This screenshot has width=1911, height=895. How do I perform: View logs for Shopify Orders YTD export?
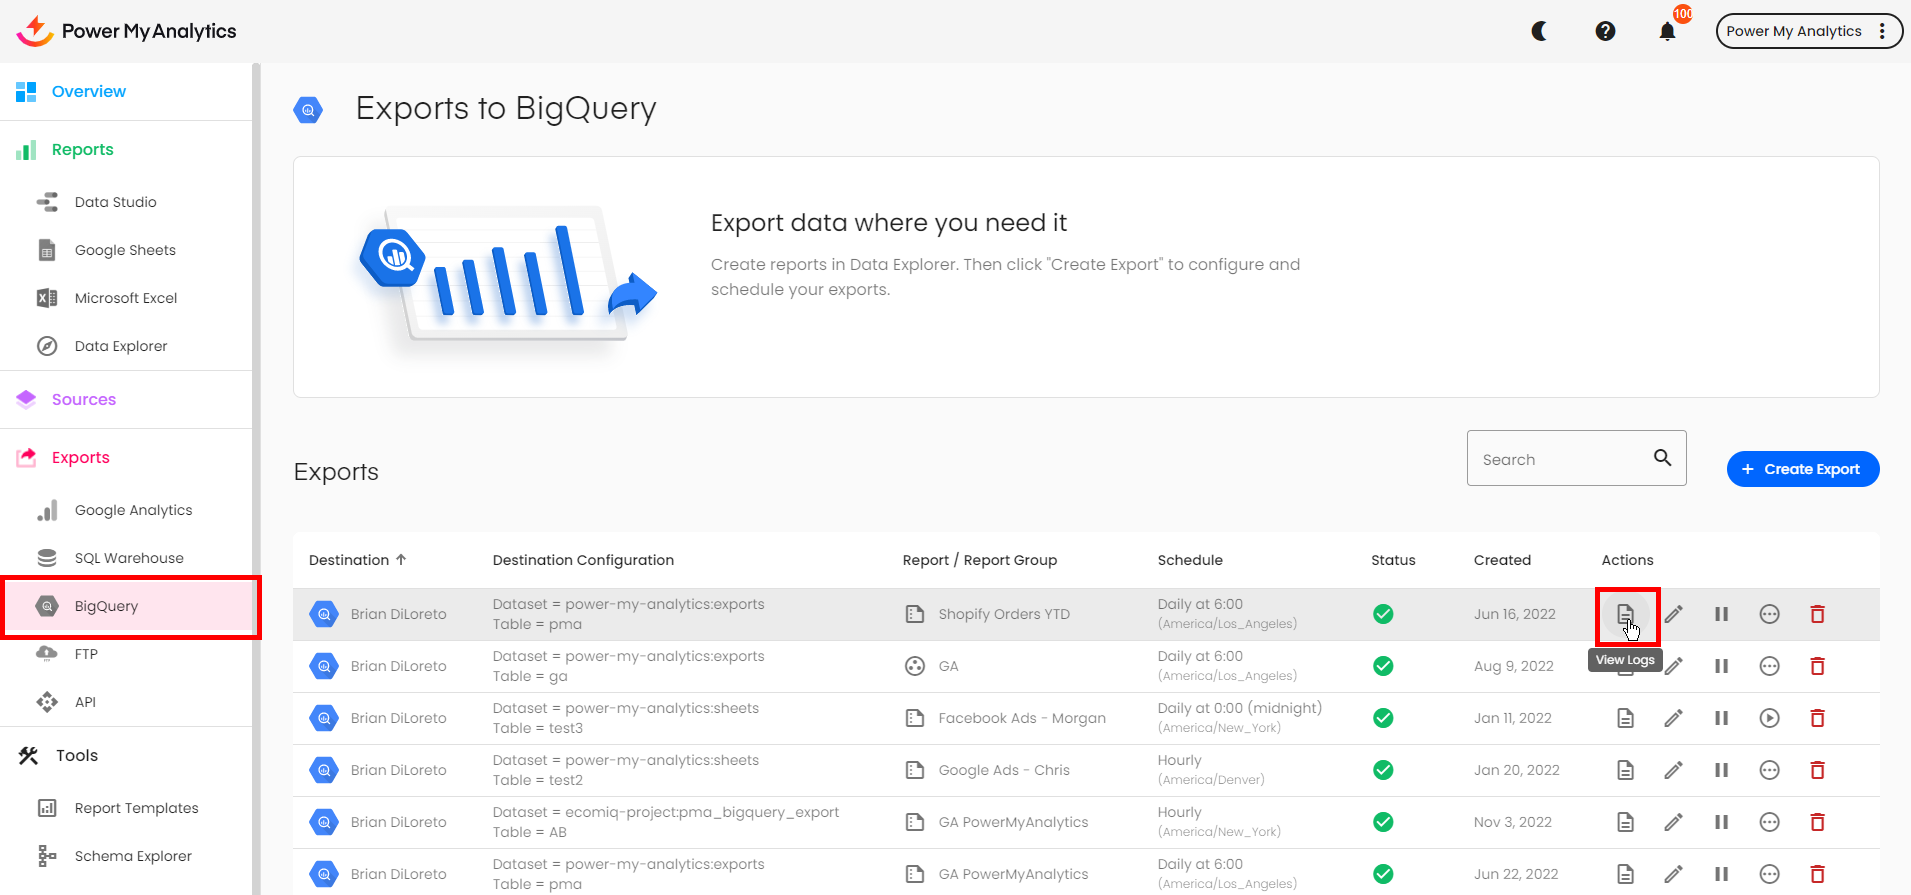pyautogui.click(x=1626, y=614)
